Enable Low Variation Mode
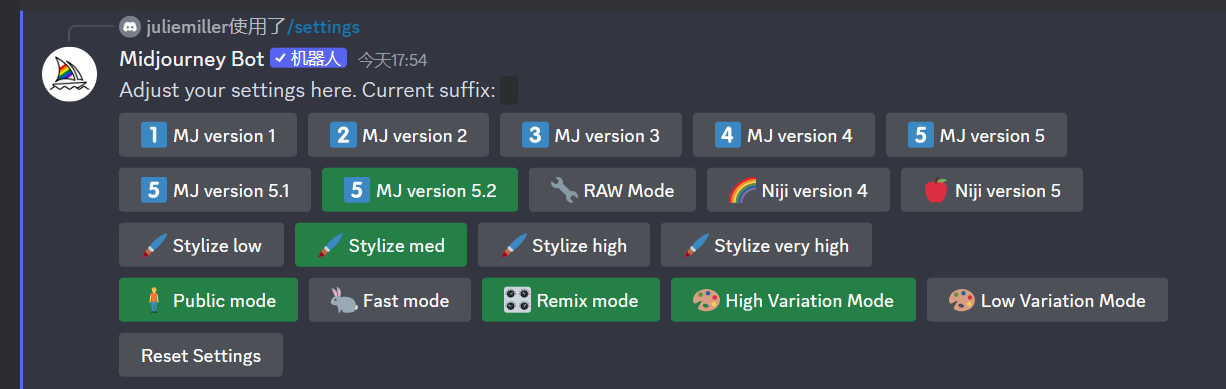 click(1047, 300)
